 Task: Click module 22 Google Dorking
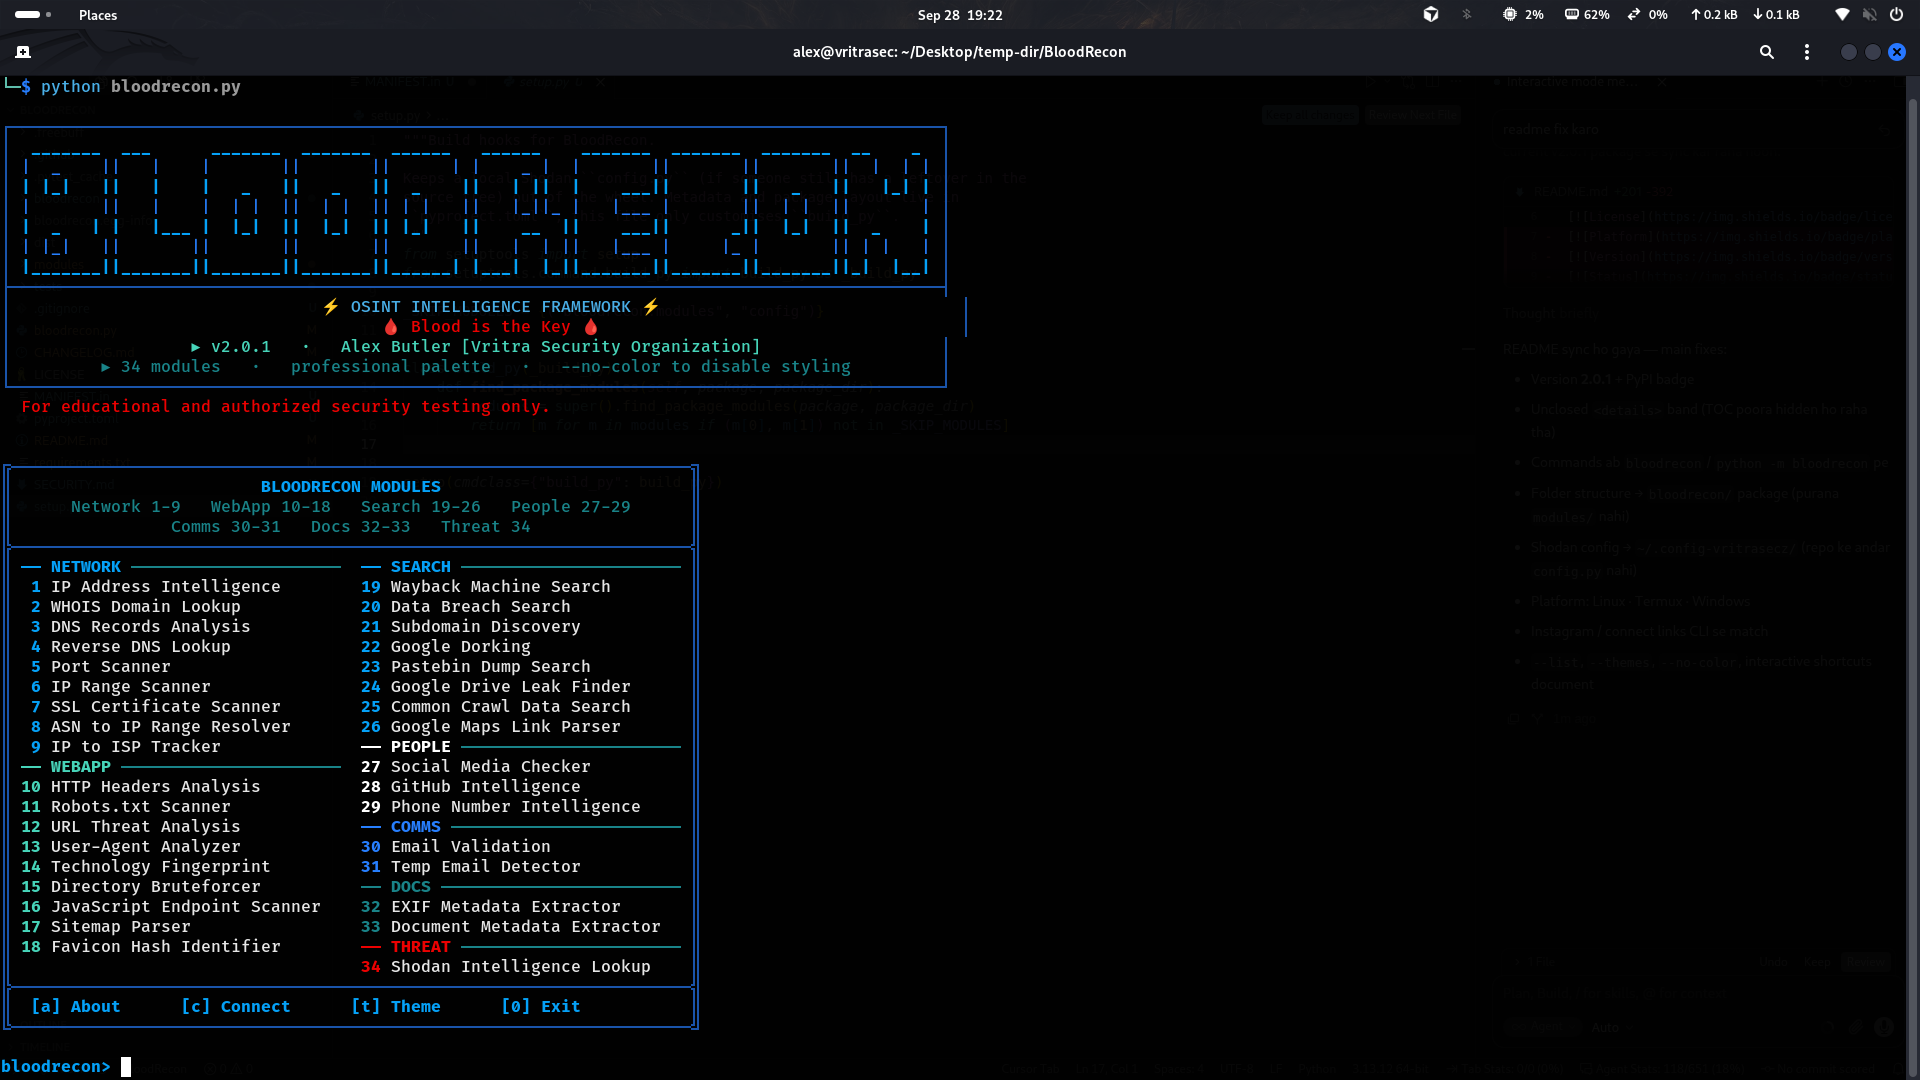click(446, 647)
